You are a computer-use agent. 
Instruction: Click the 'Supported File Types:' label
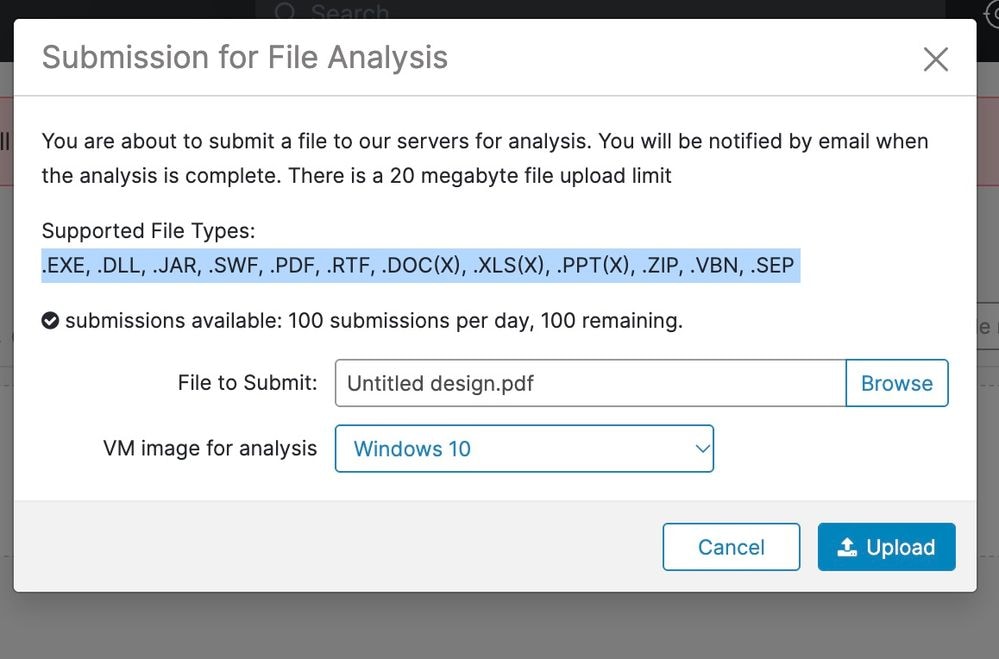tap(148, 231)
